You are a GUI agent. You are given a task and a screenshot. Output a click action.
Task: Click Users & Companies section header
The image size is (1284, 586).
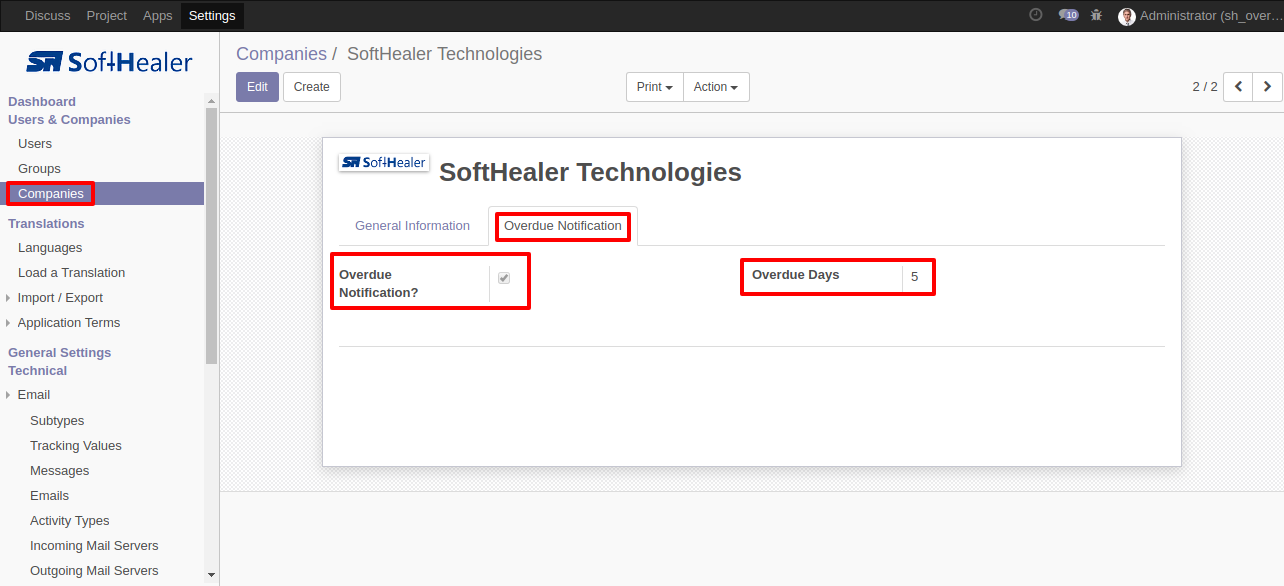pyautogui.click(x=69, y=120)
